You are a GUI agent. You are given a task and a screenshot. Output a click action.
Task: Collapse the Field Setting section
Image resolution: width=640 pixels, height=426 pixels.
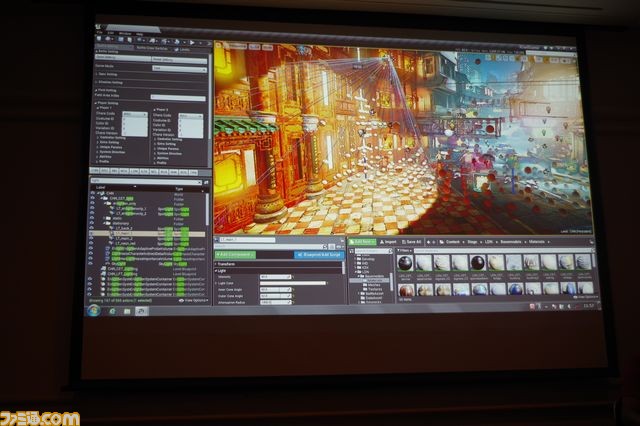coord(97,90)
